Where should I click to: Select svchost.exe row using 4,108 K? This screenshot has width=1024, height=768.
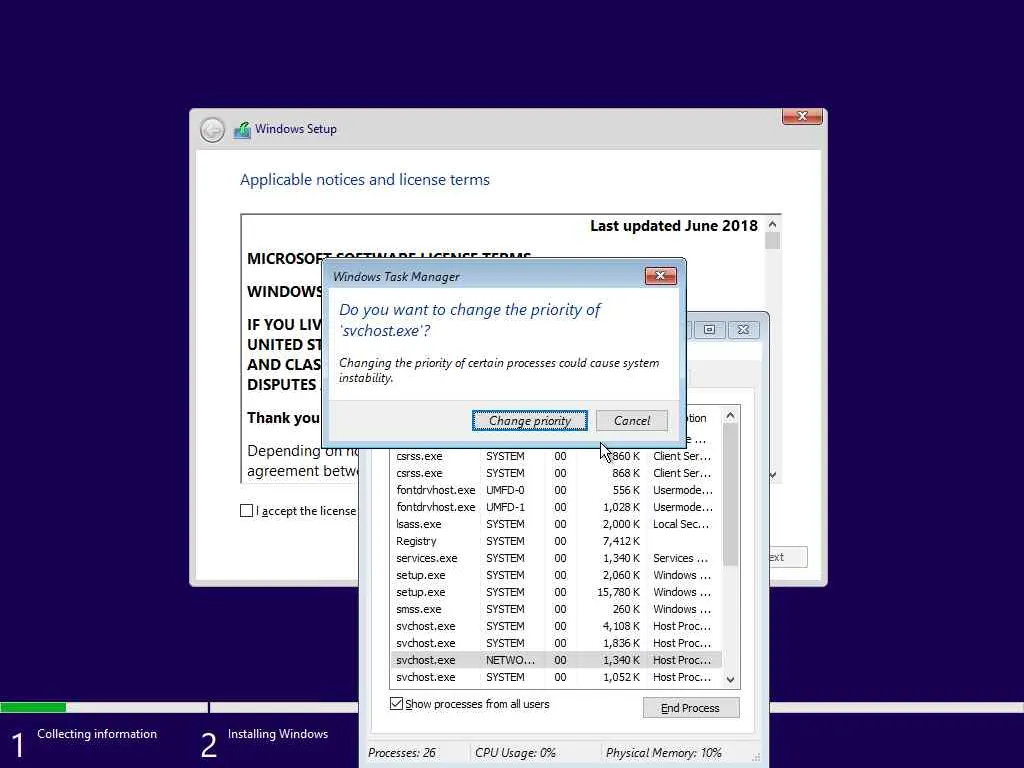click(556, 626)
